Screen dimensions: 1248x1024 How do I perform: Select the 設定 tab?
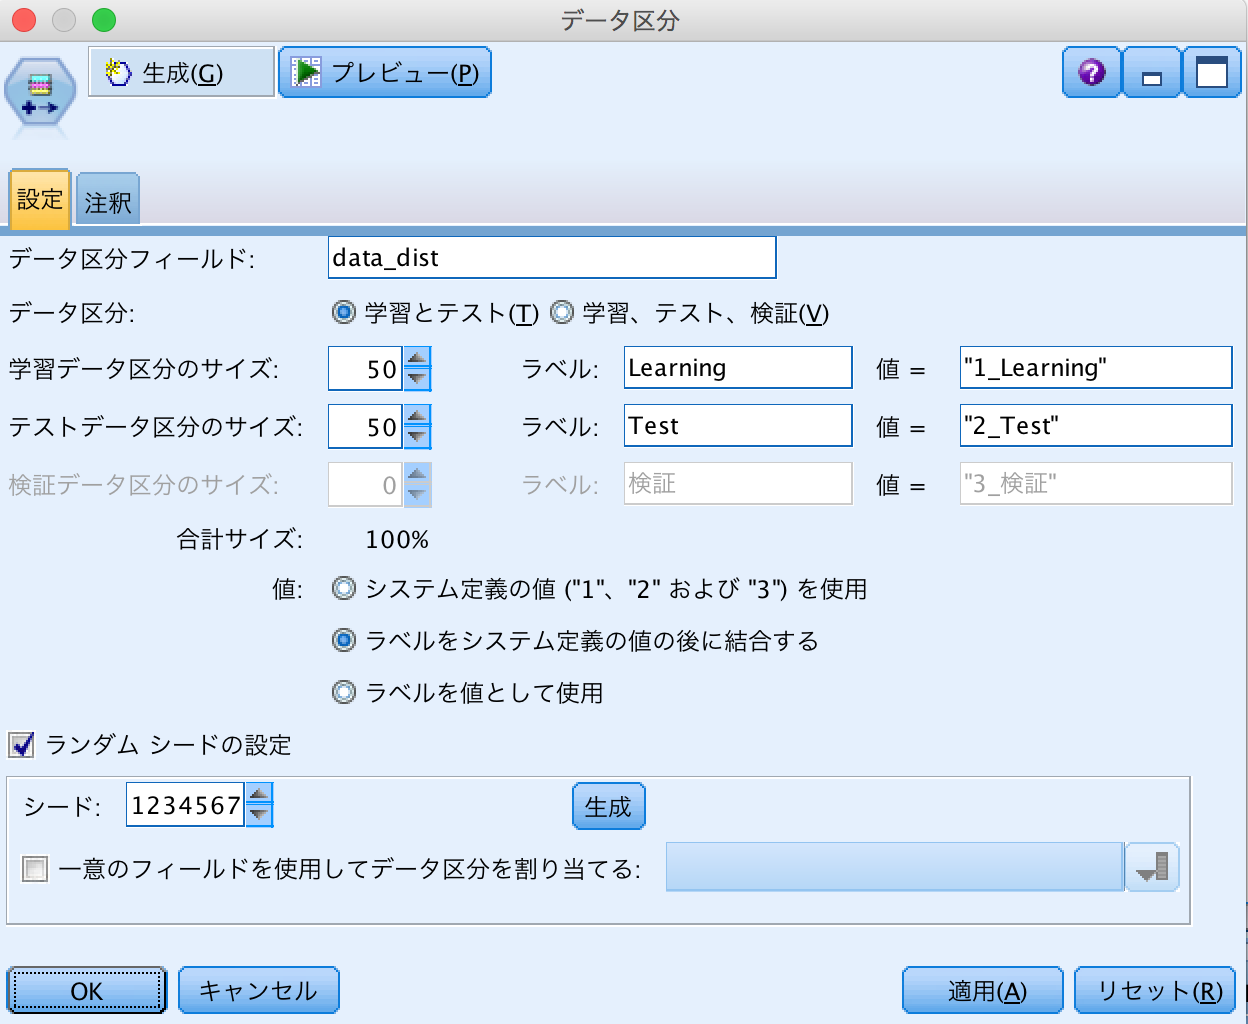click(x=39, y=200)
